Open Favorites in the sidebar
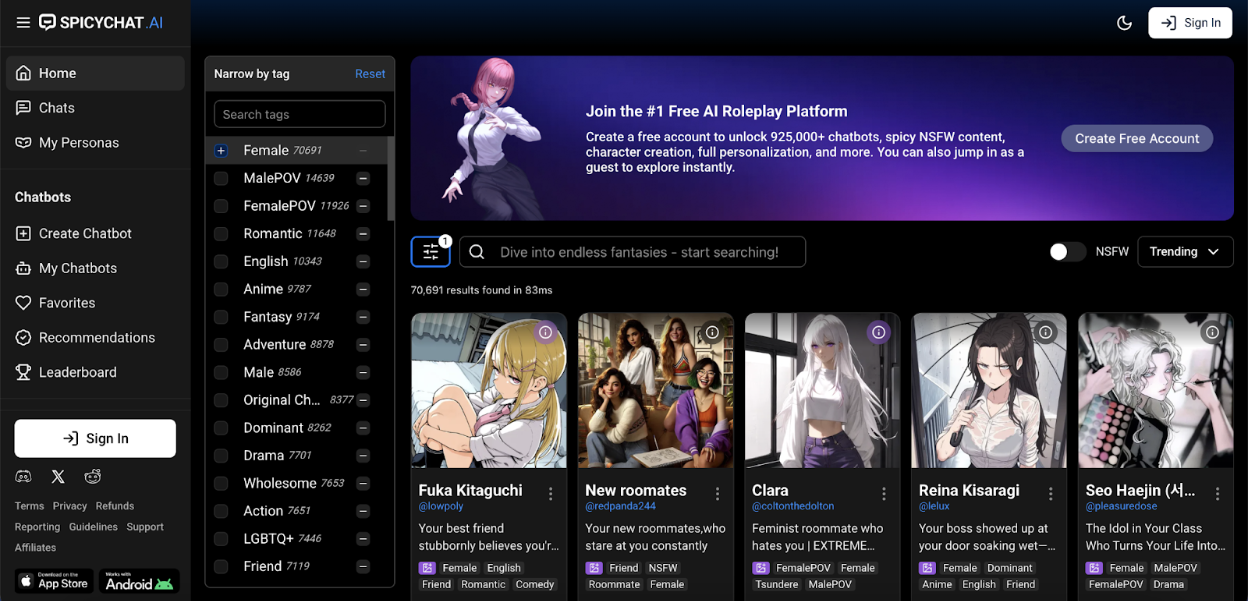Screen dimensions: 1248x602 [x=95, y=303]
